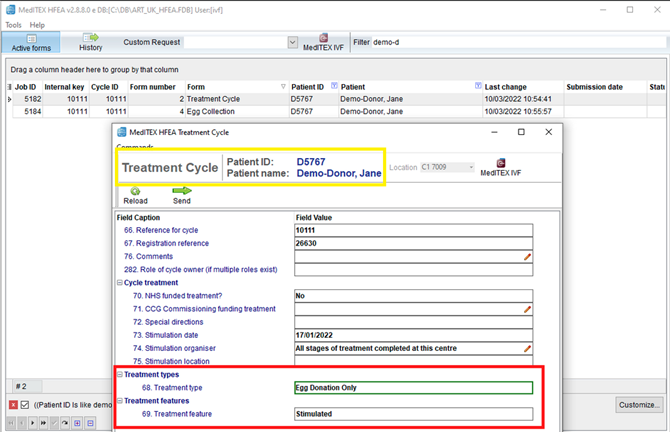670x432 pixels.
Task: Click the curved arrow navigator button
Action: (65, 423)
